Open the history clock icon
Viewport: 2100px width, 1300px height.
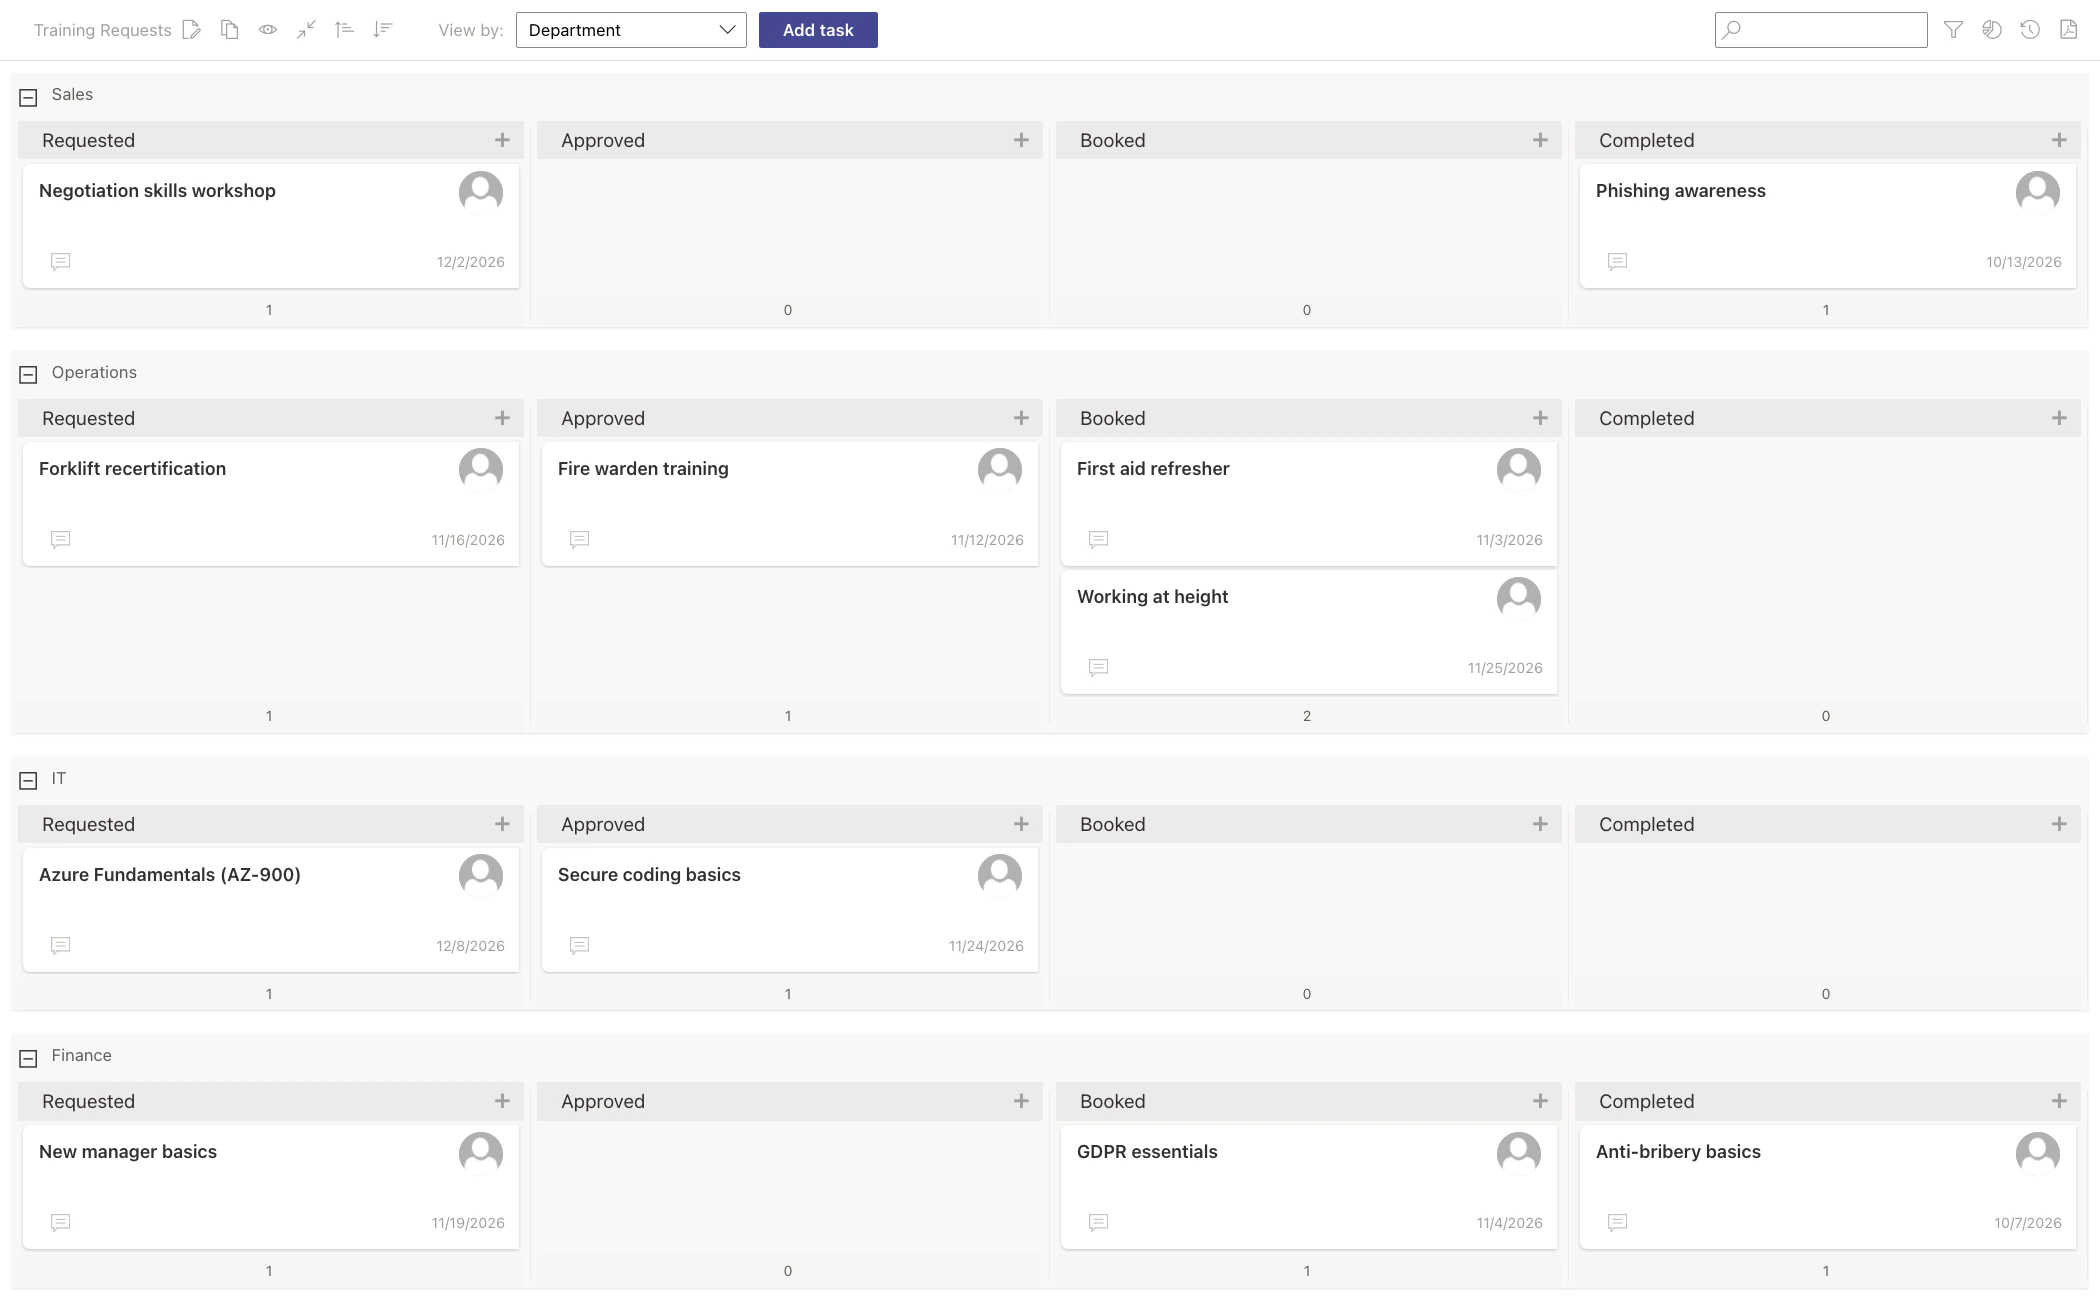2030,30
